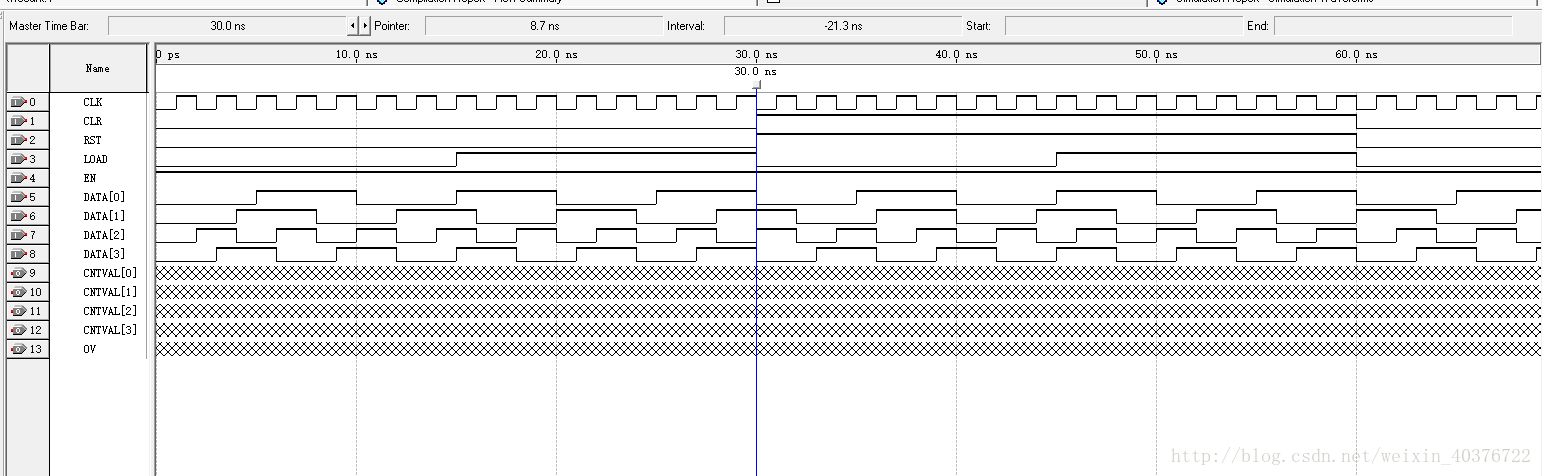Select the DATA[0] input pin icon
The width and height of the screenshot is (1542, 476).
(x=18, y=197)
